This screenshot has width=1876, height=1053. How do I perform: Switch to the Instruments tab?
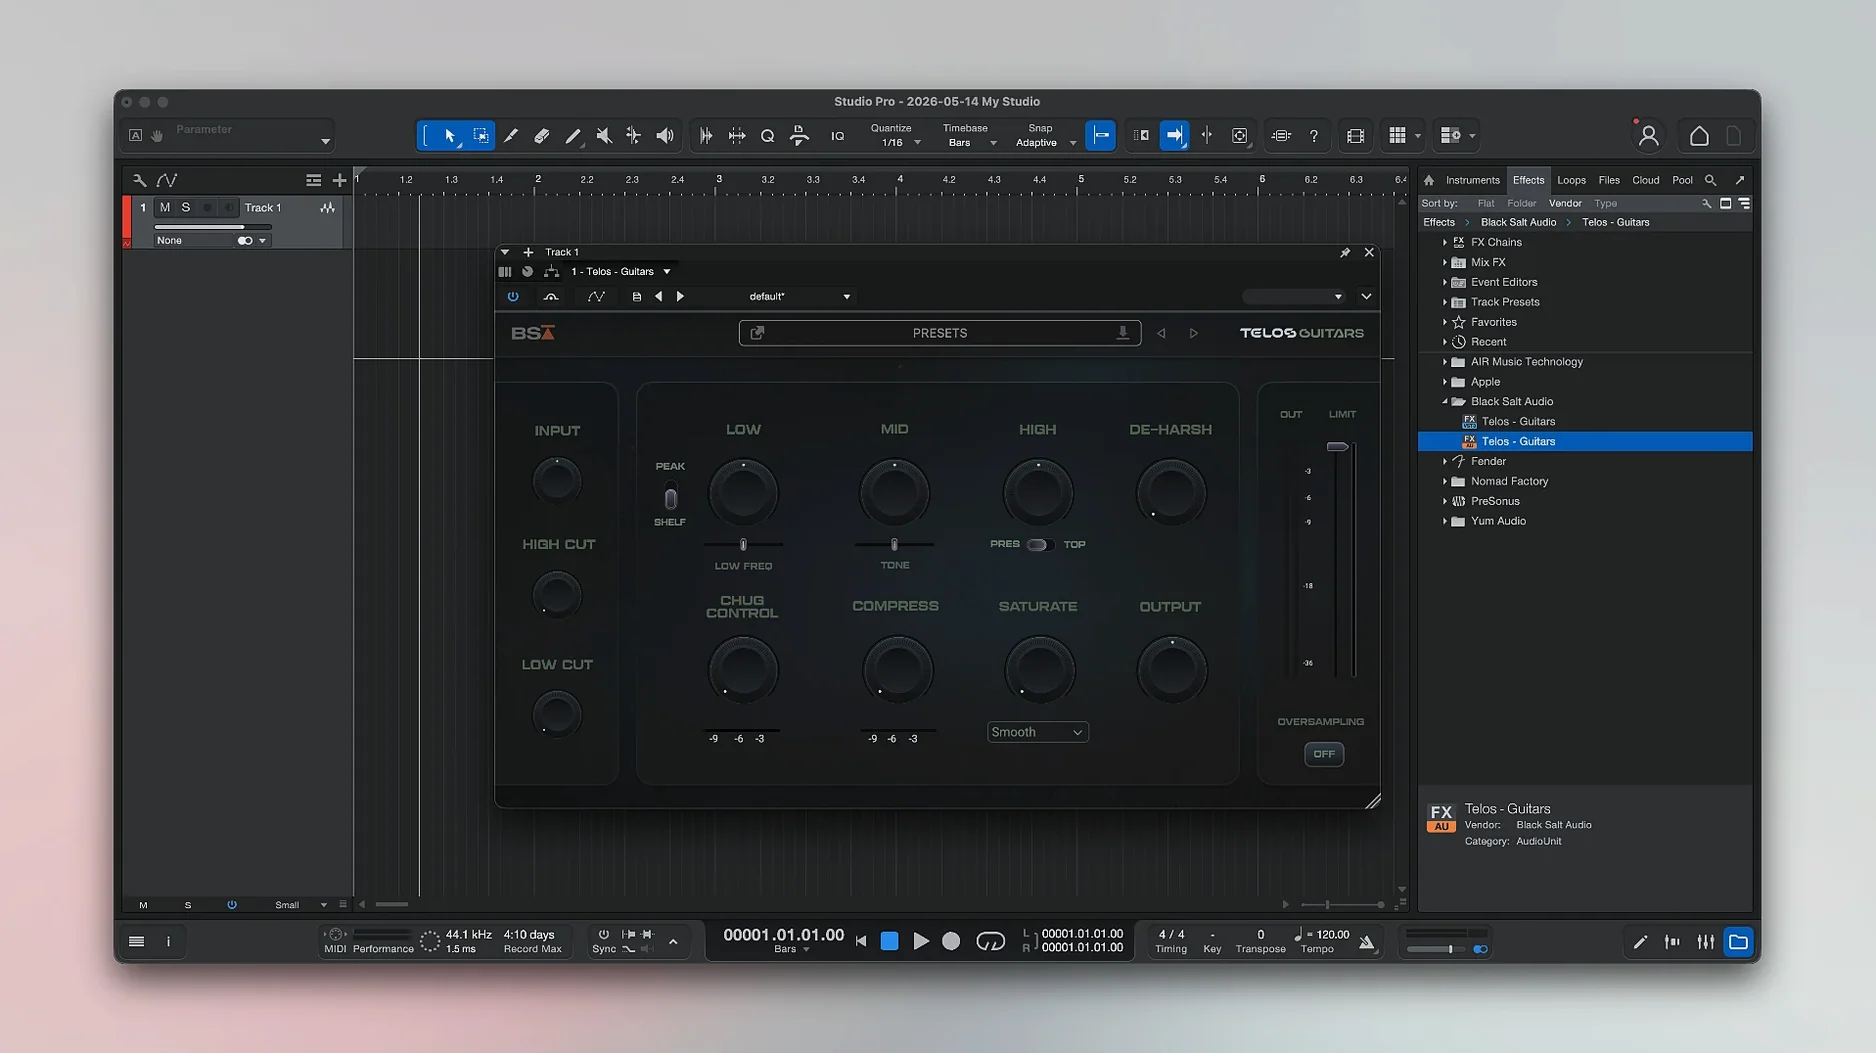click(1472, 180)
